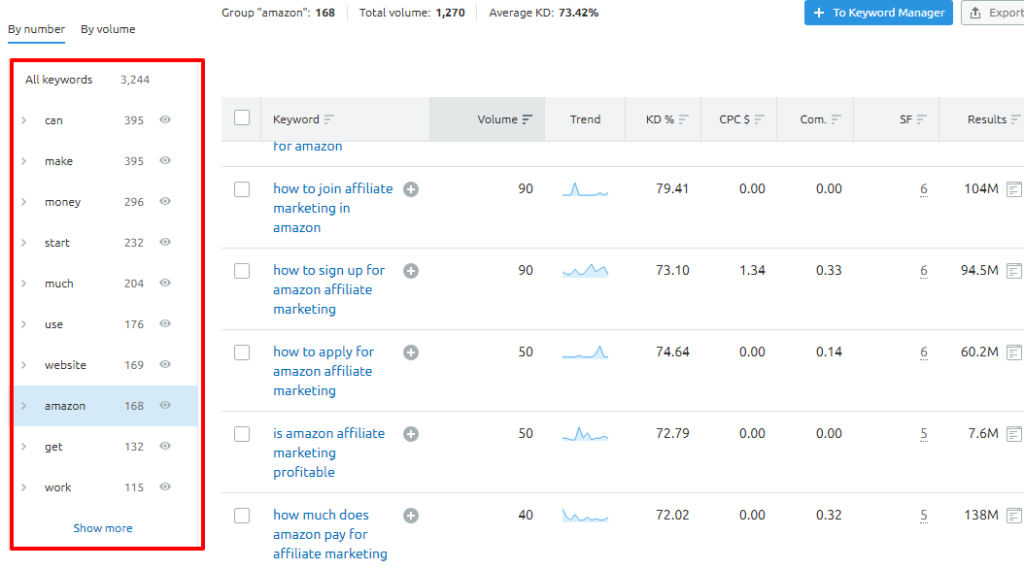Check the select-all checkbox in table header
Image resolution: width=1024 pixels, height=570 pixels.
pyautogui.click(x=242, y=118)
